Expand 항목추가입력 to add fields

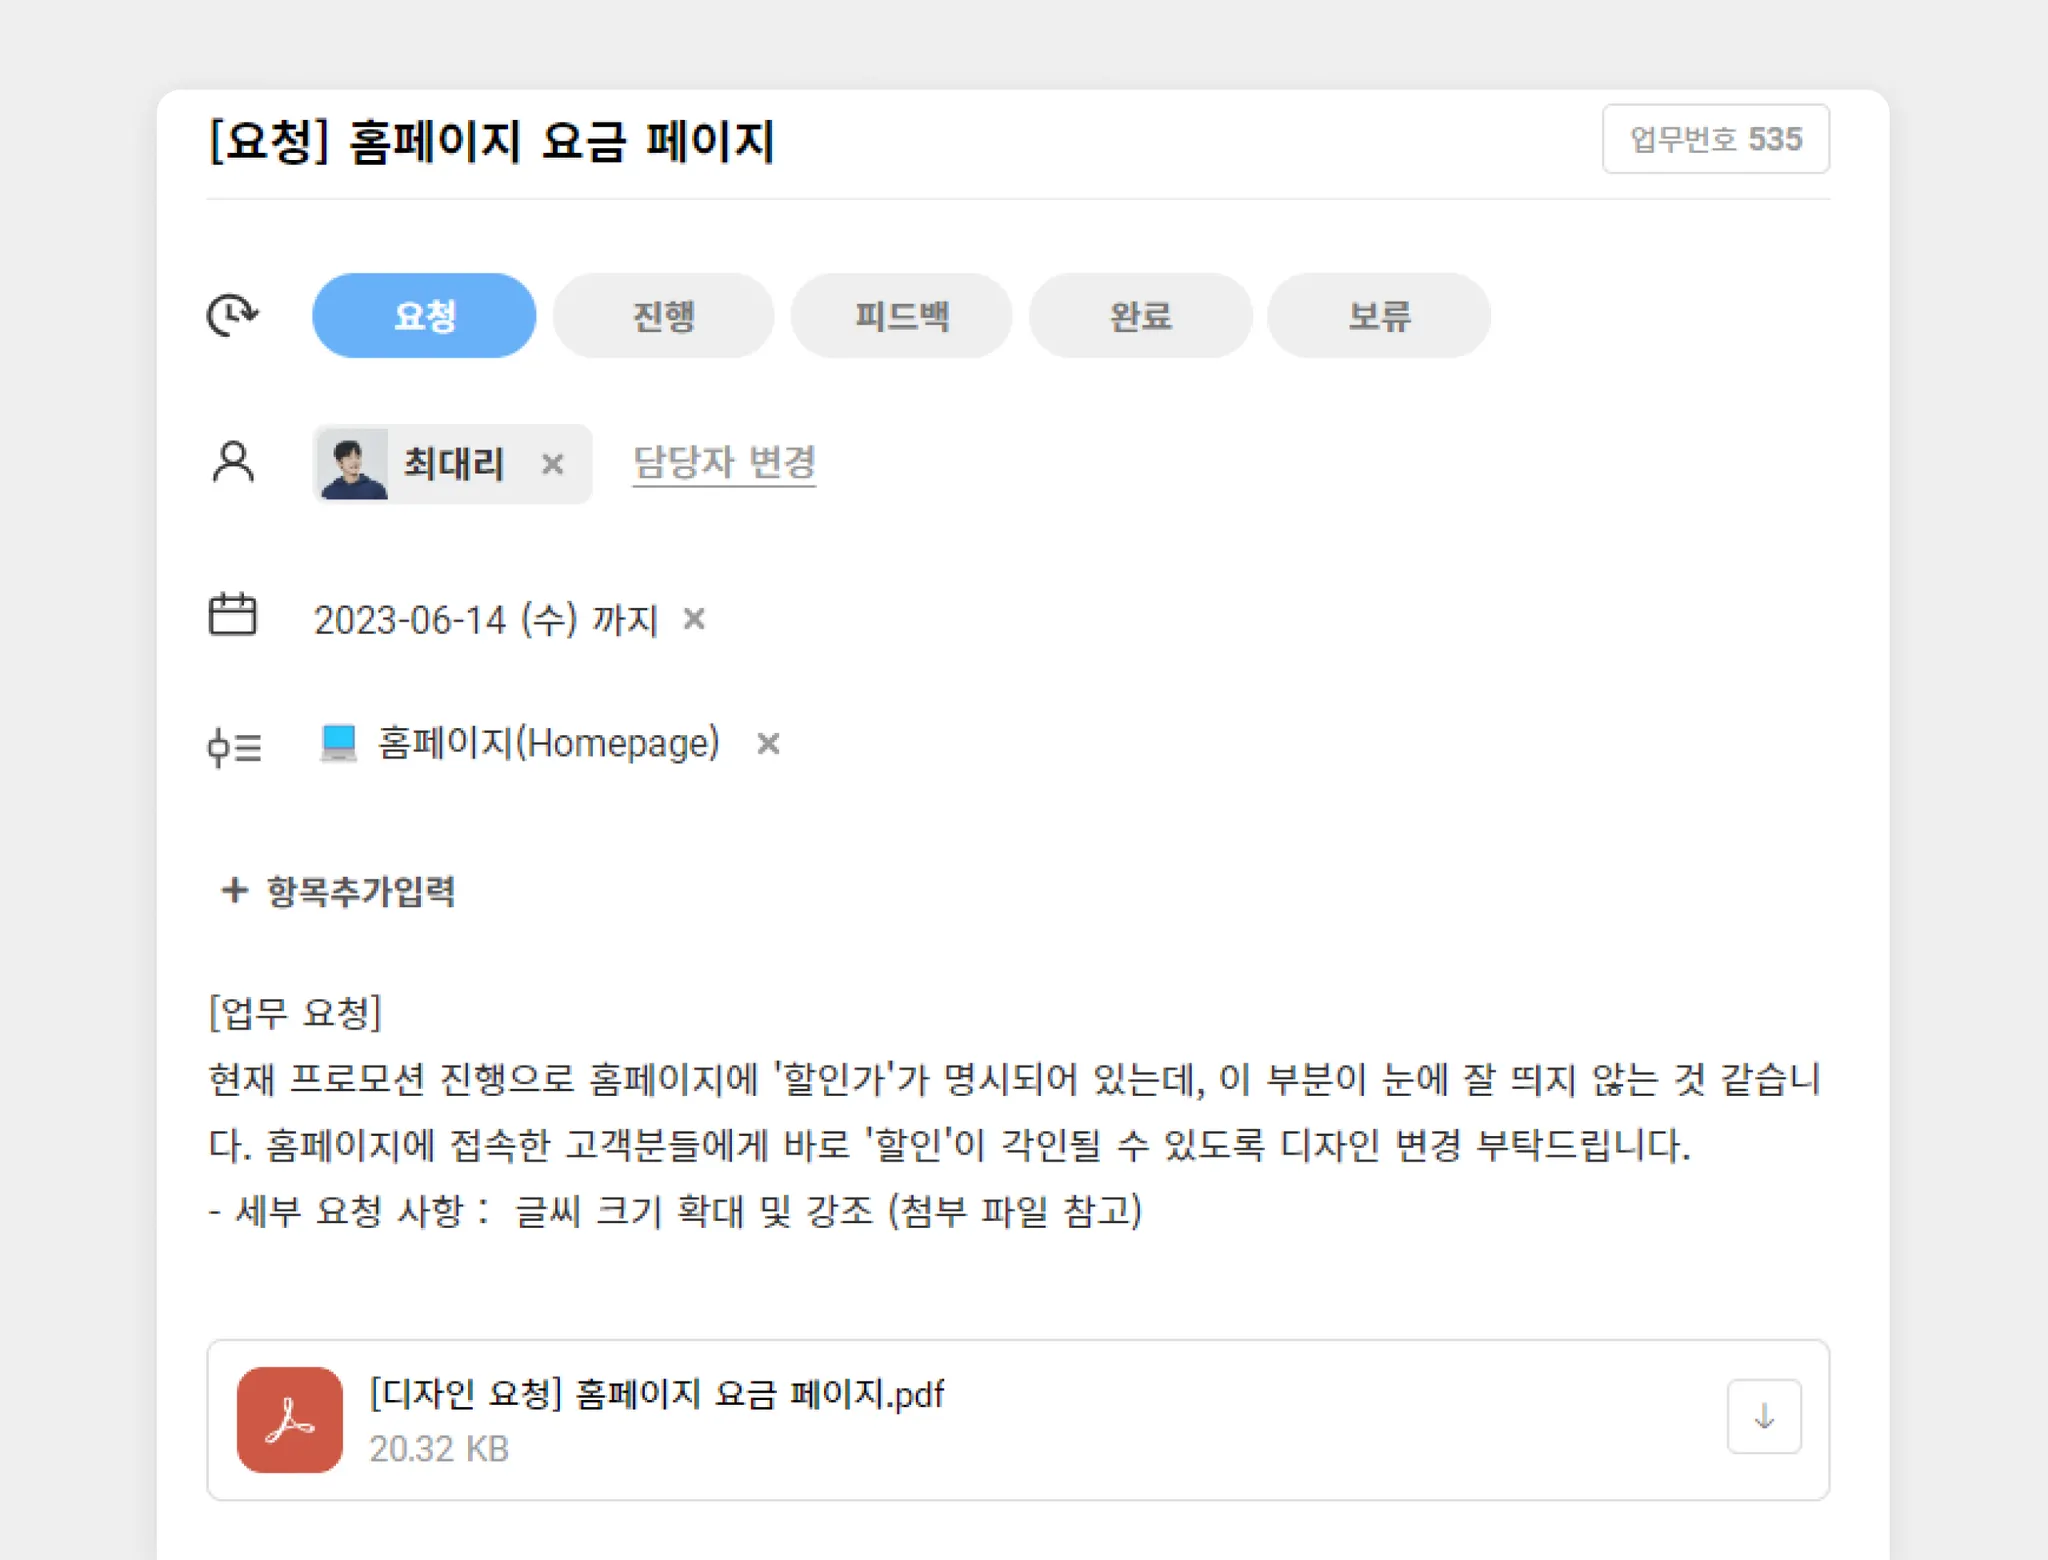338,890
